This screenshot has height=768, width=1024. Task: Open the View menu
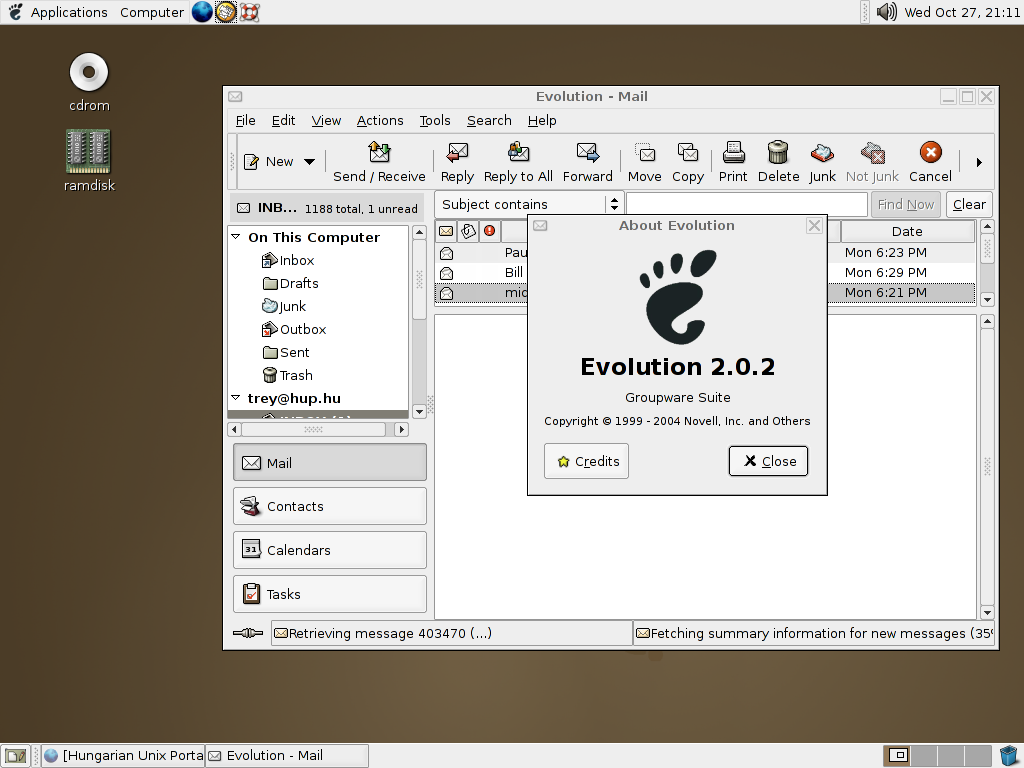(x=326, y=121)
